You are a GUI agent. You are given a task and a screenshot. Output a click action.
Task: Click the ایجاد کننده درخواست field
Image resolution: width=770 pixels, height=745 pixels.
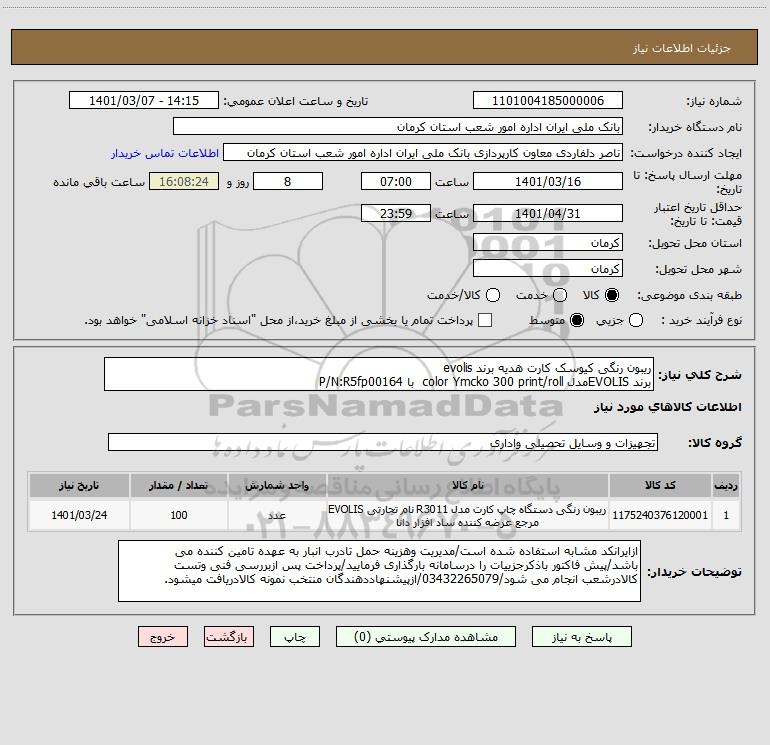pyautogui.click(x=423, y=153)
